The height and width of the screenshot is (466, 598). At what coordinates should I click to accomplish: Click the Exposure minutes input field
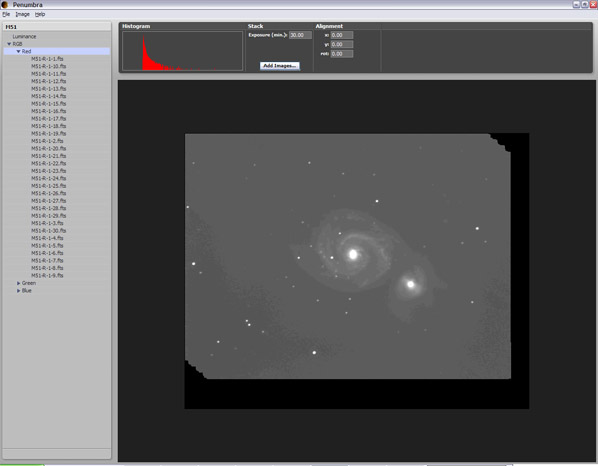(x=300, y=35)
